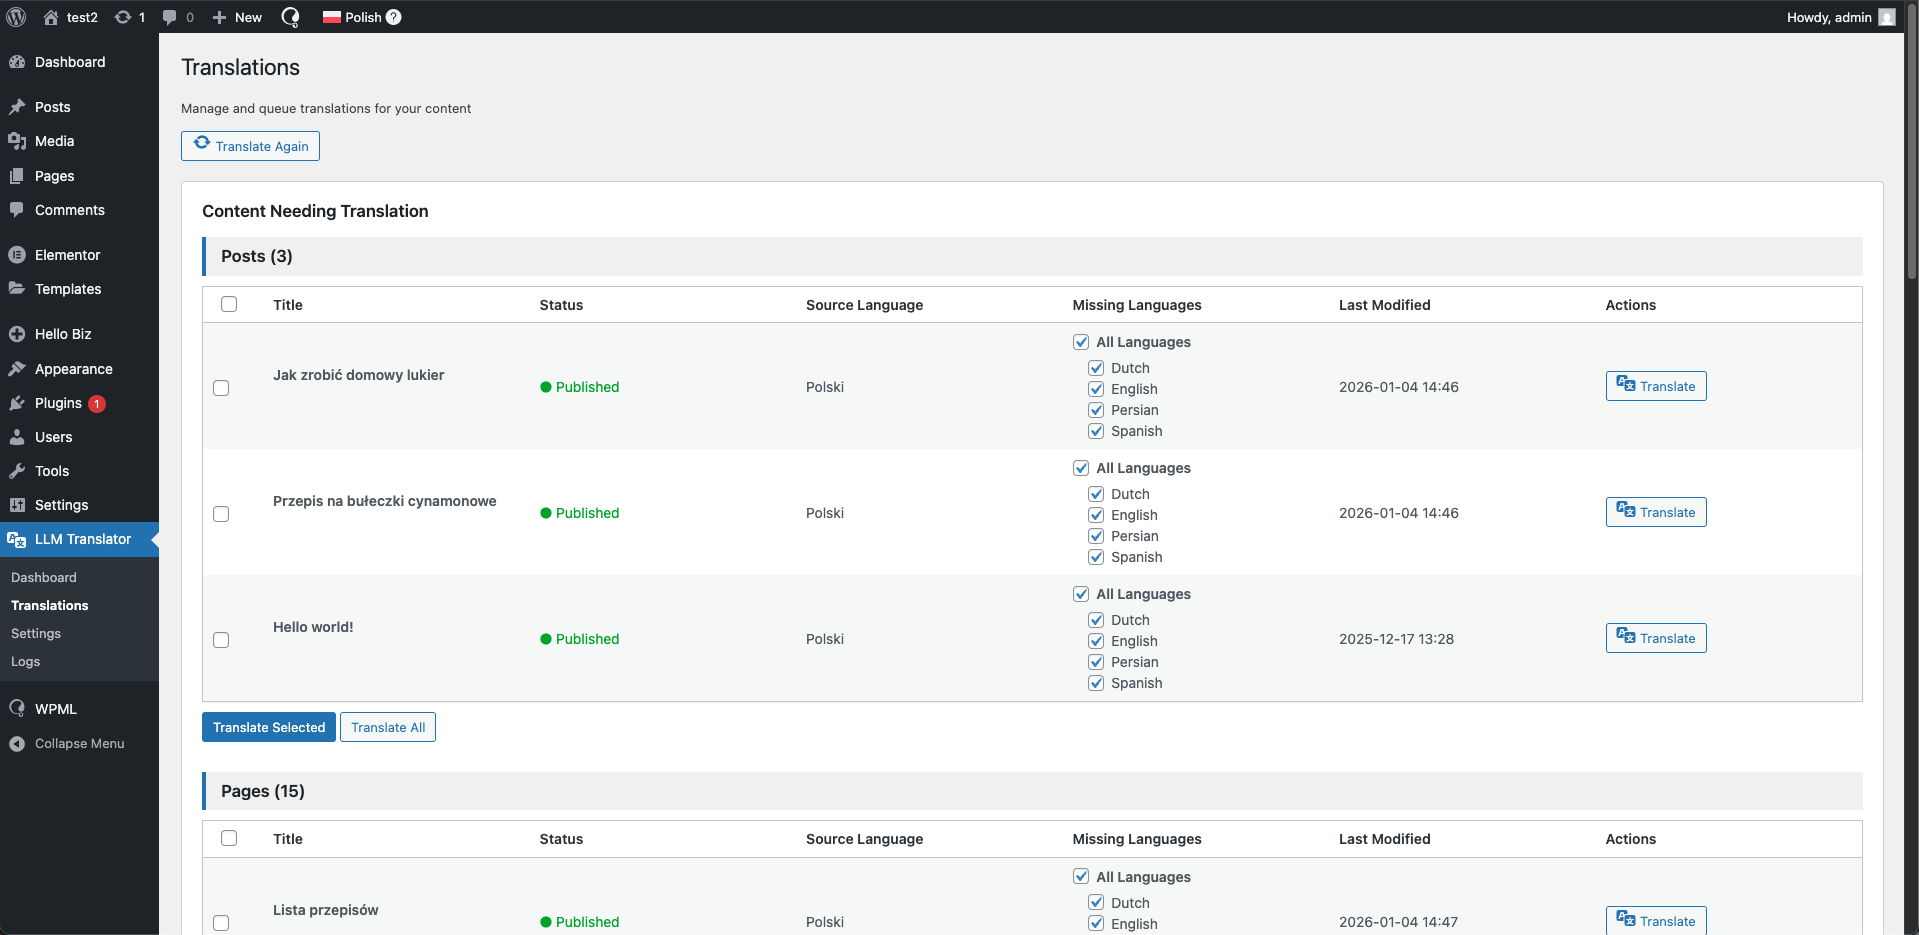Check the select-all checkbox in the Posts table header

pos(229,304)
